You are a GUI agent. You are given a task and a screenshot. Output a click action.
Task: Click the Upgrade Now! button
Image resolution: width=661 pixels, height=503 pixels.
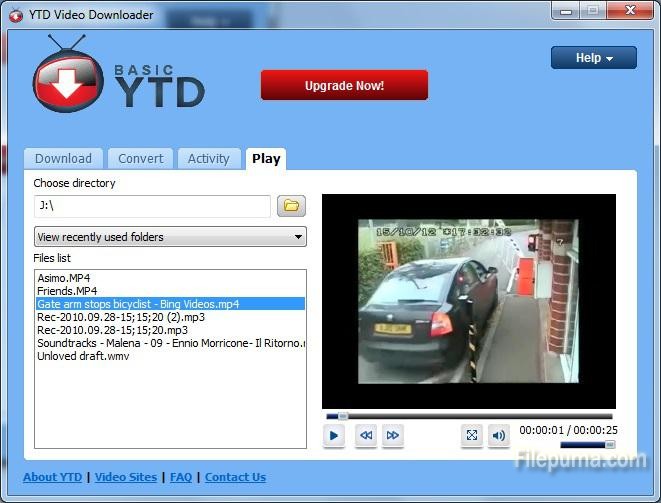[344, 86]
